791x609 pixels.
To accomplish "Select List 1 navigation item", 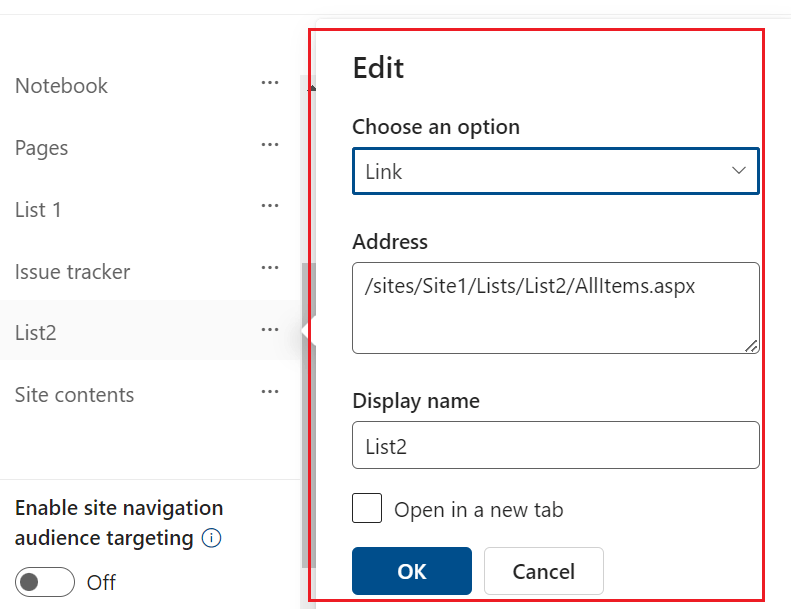I will pos(38,210).
